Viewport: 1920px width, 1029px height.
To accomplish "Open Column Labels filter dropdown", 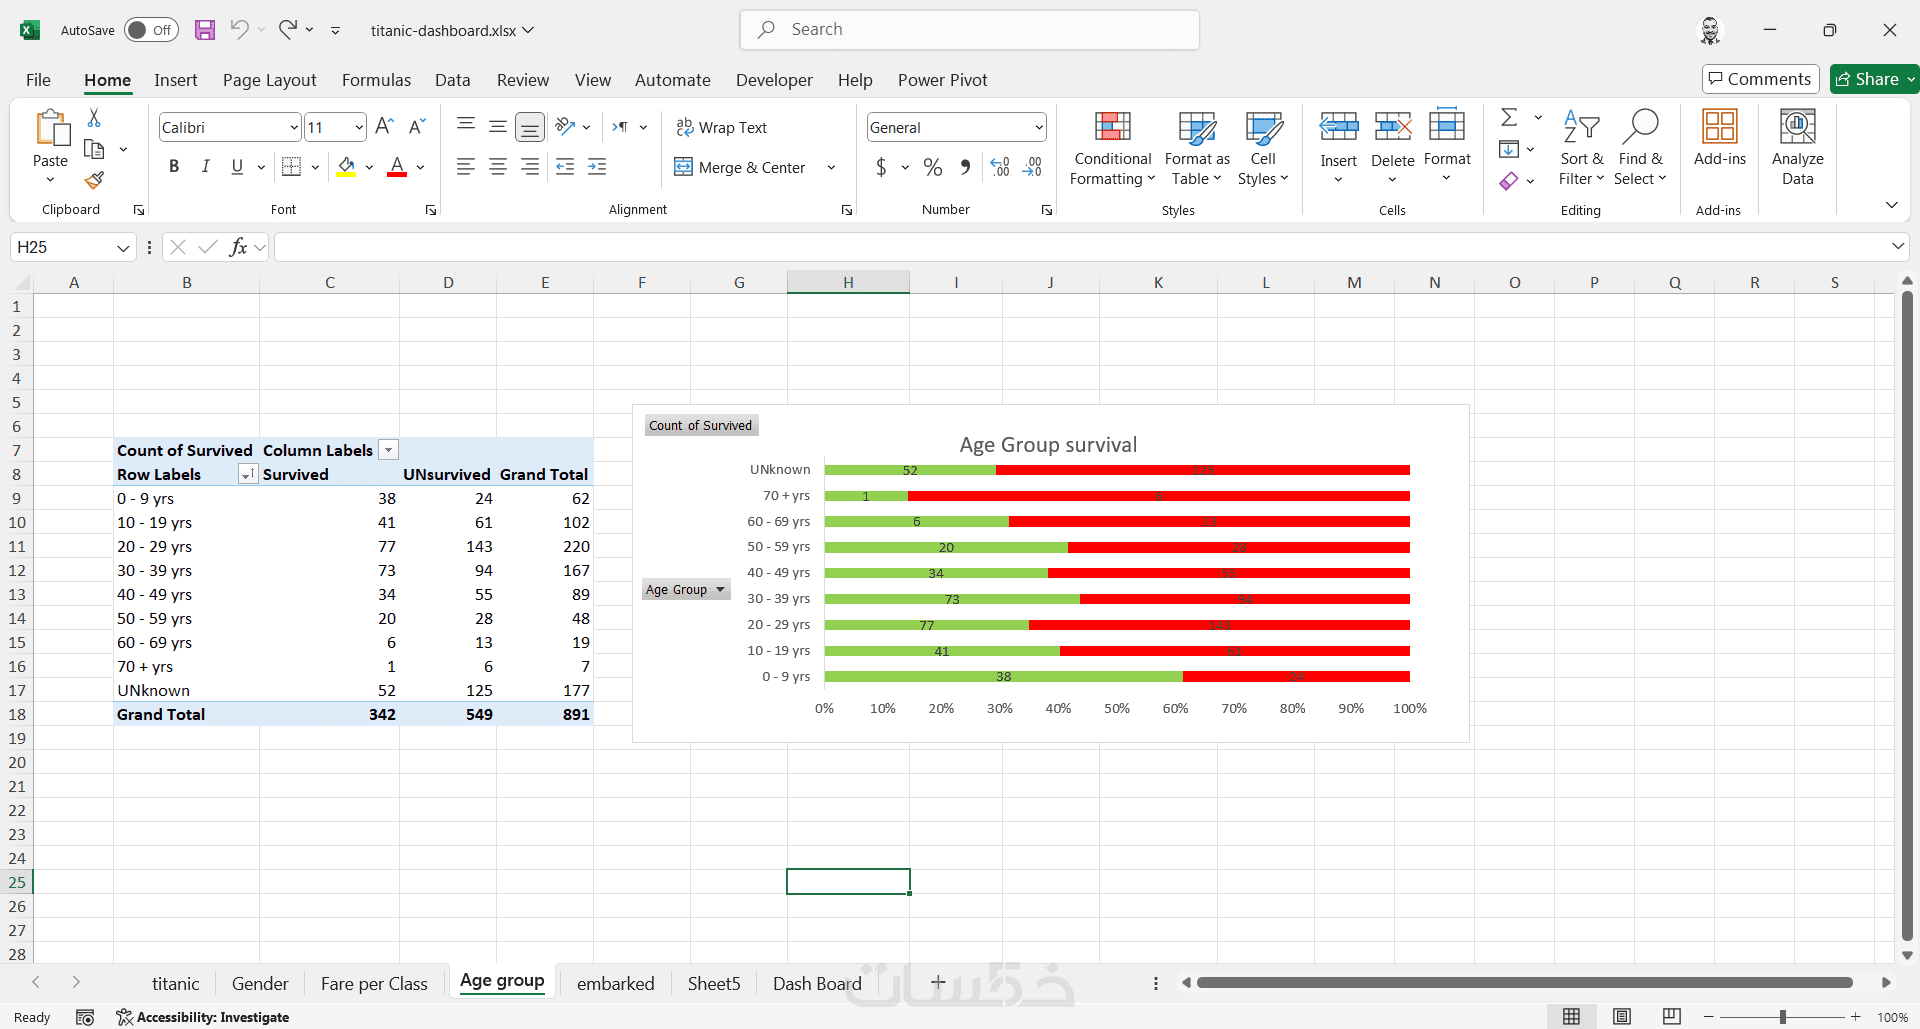I will [x=389, y=450].
